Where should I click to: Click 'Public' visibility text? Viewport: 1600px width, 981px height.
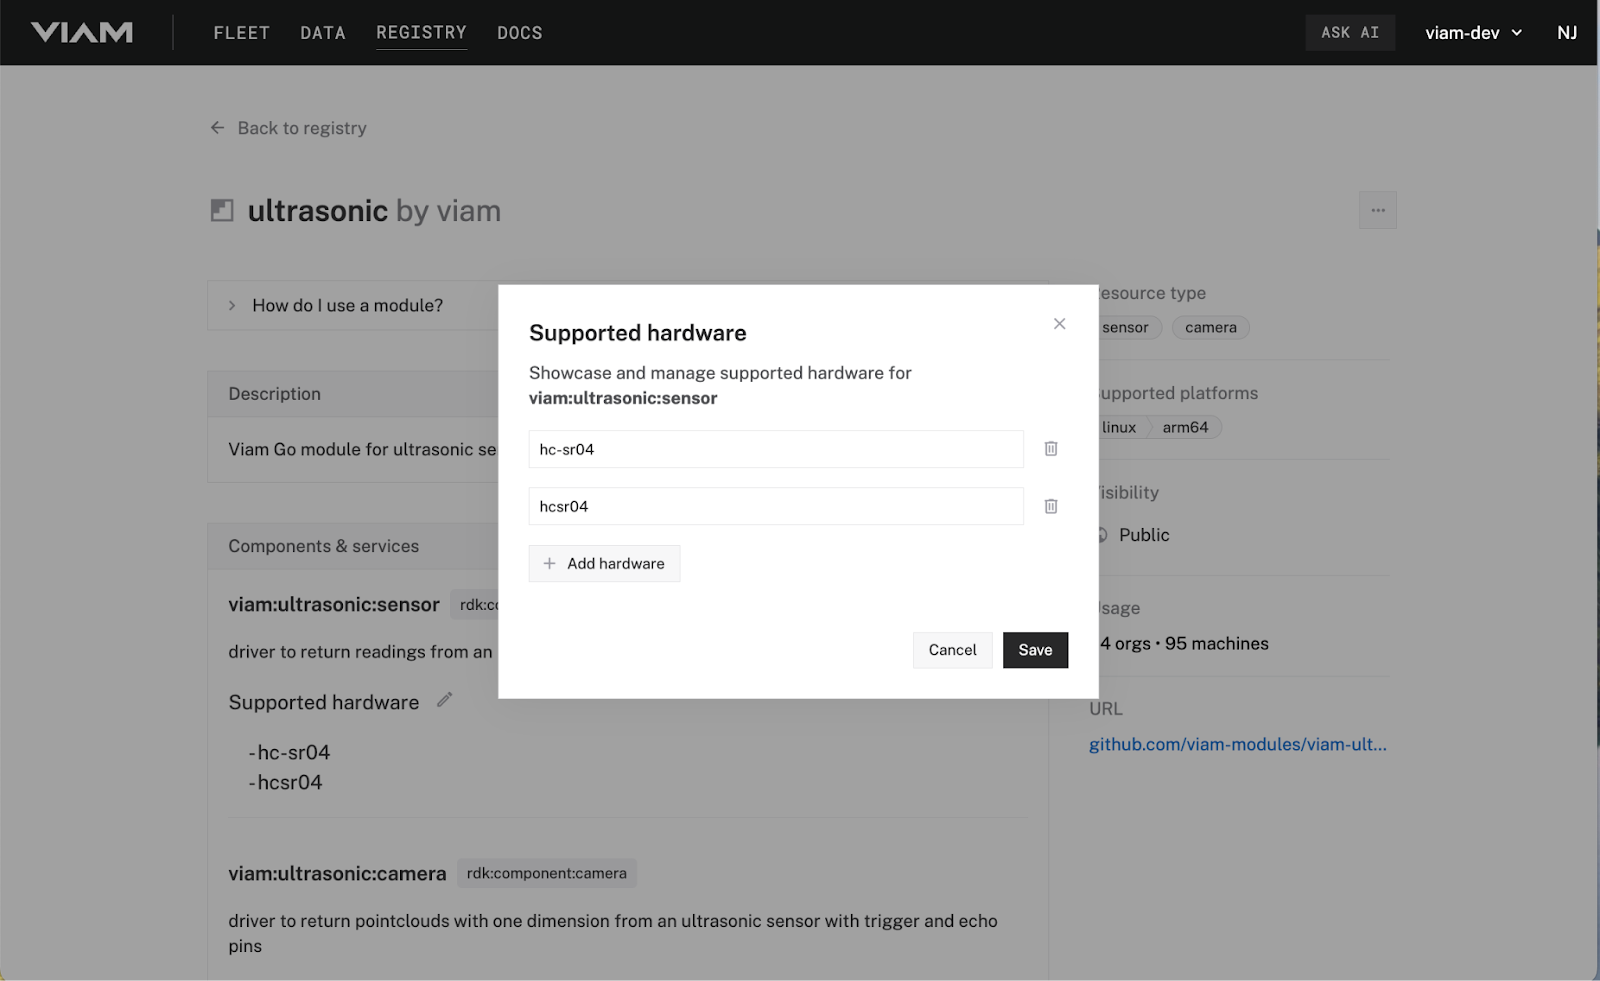click(x=1144, y=535)
